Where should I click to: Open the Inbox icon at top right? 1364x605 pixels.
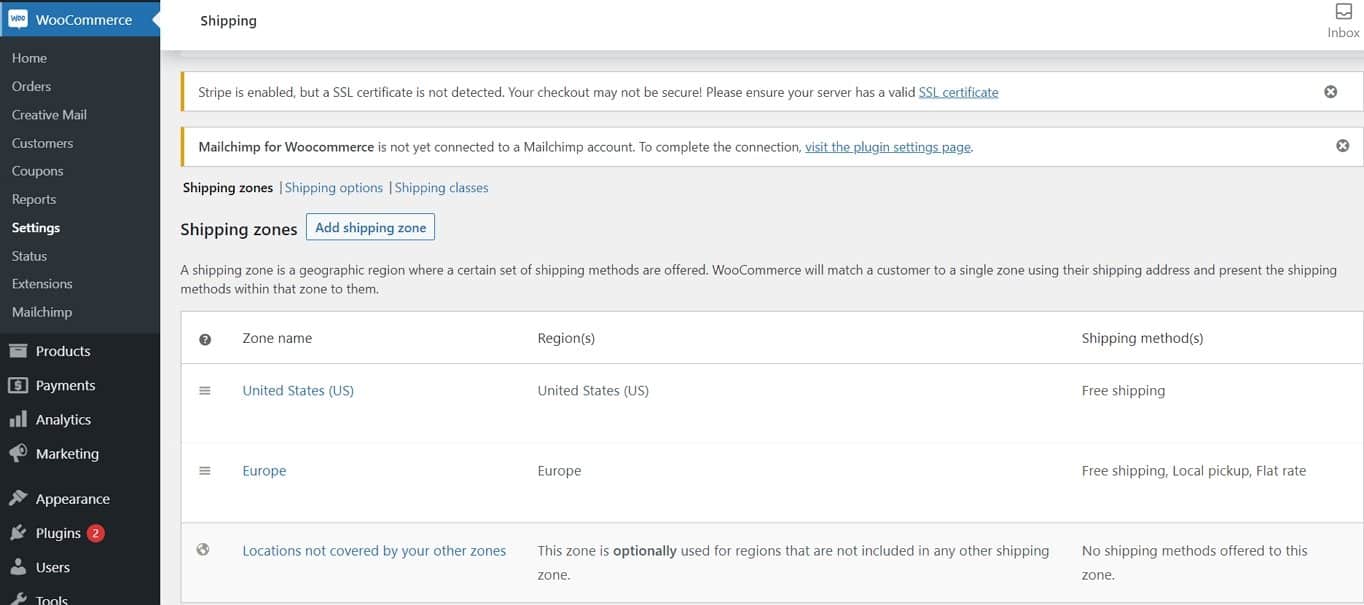(1343, 11)
